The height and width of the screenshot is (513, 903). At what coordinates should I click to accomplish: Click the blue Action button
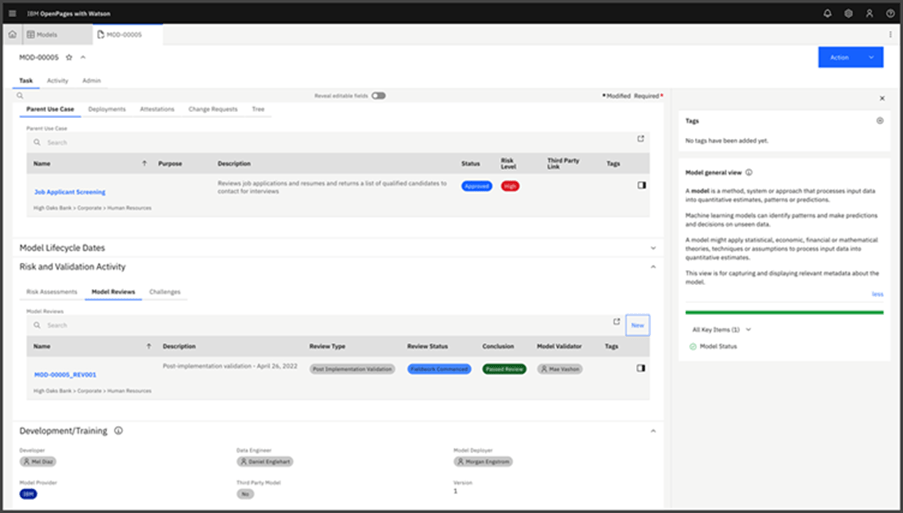(839, 57)
